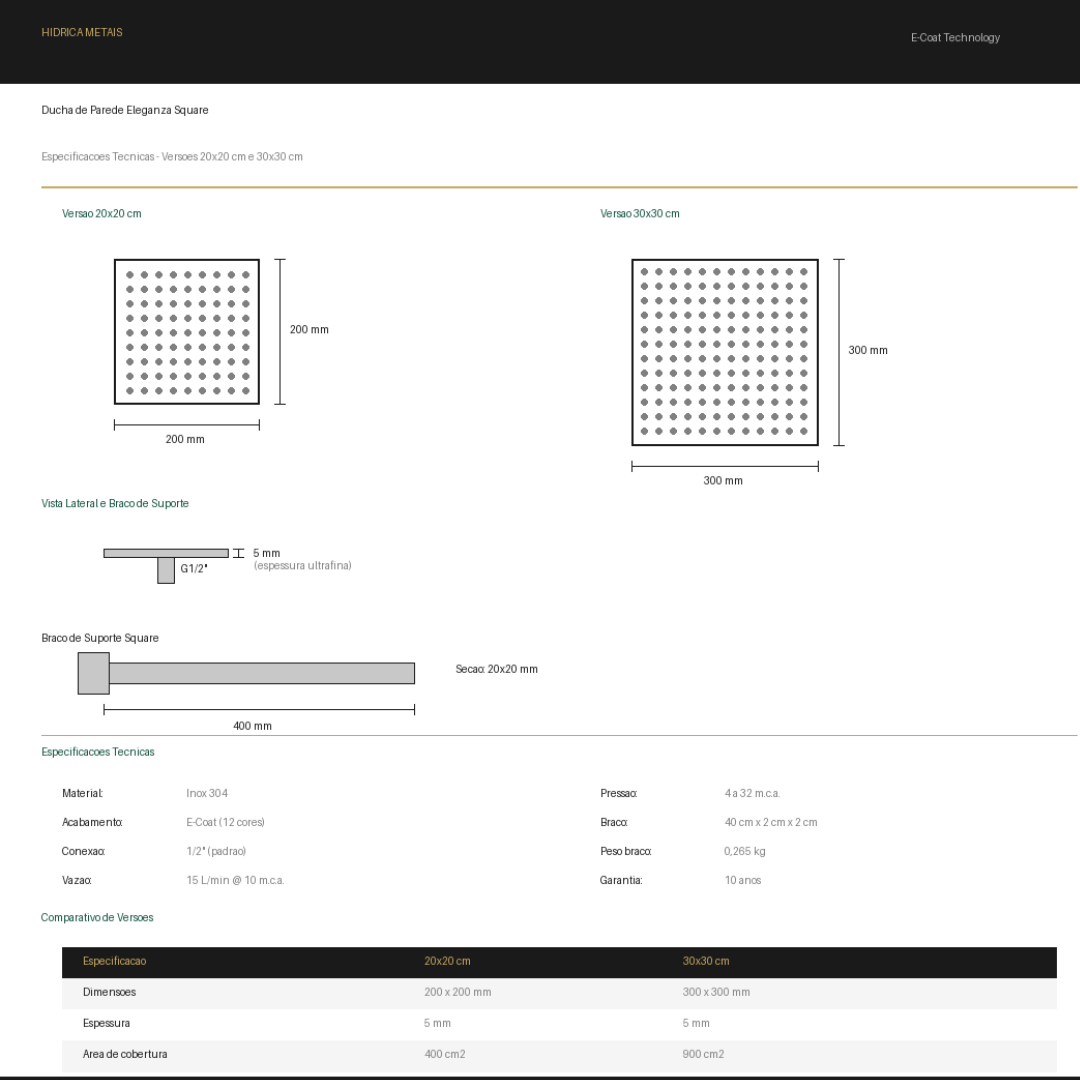
Task: Click the Secao: 20x20 mm label
Action: tap(496, 669)
